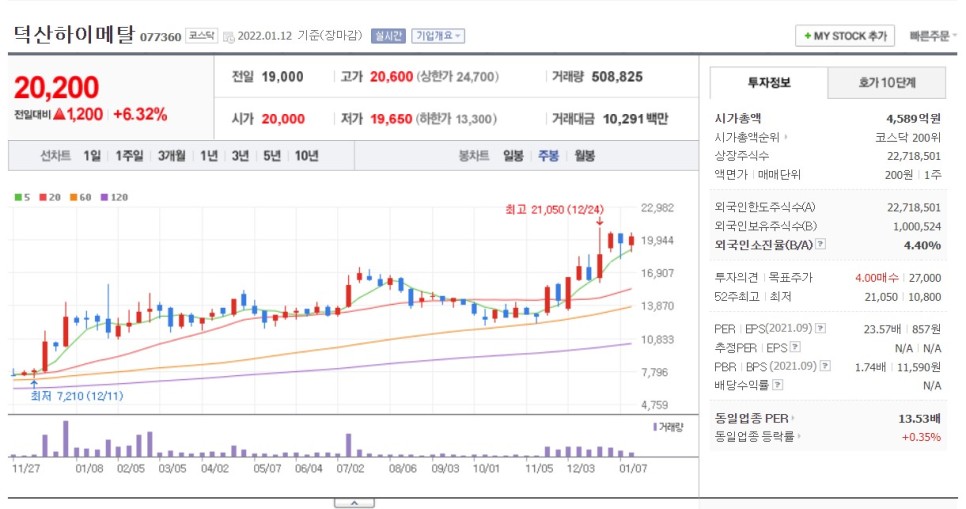Click stock code 077360

tap(160, 37)
